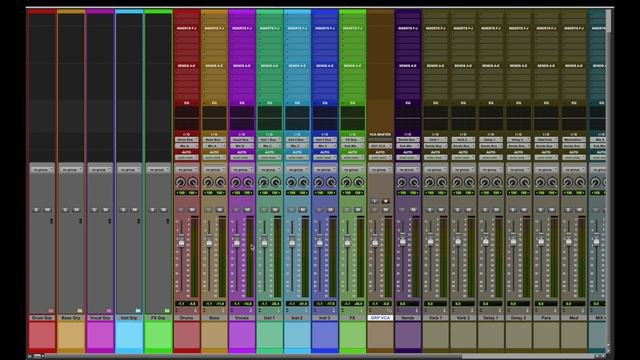640x360 pixels.
Task: Mute the Drums track
Action: pos(192,210)
